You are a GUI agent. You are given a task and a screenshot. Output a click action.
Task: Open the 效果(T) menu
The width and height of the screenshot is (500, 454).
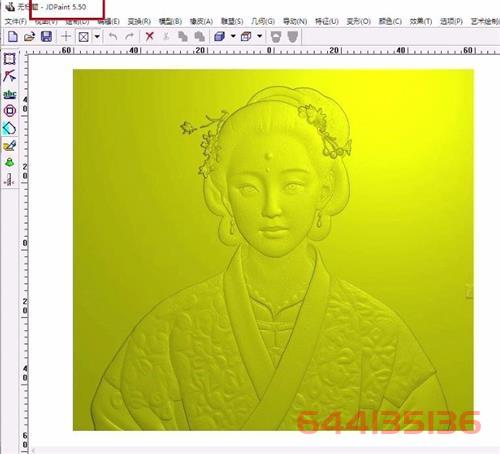pyautogui.click(x=421, y=22)
